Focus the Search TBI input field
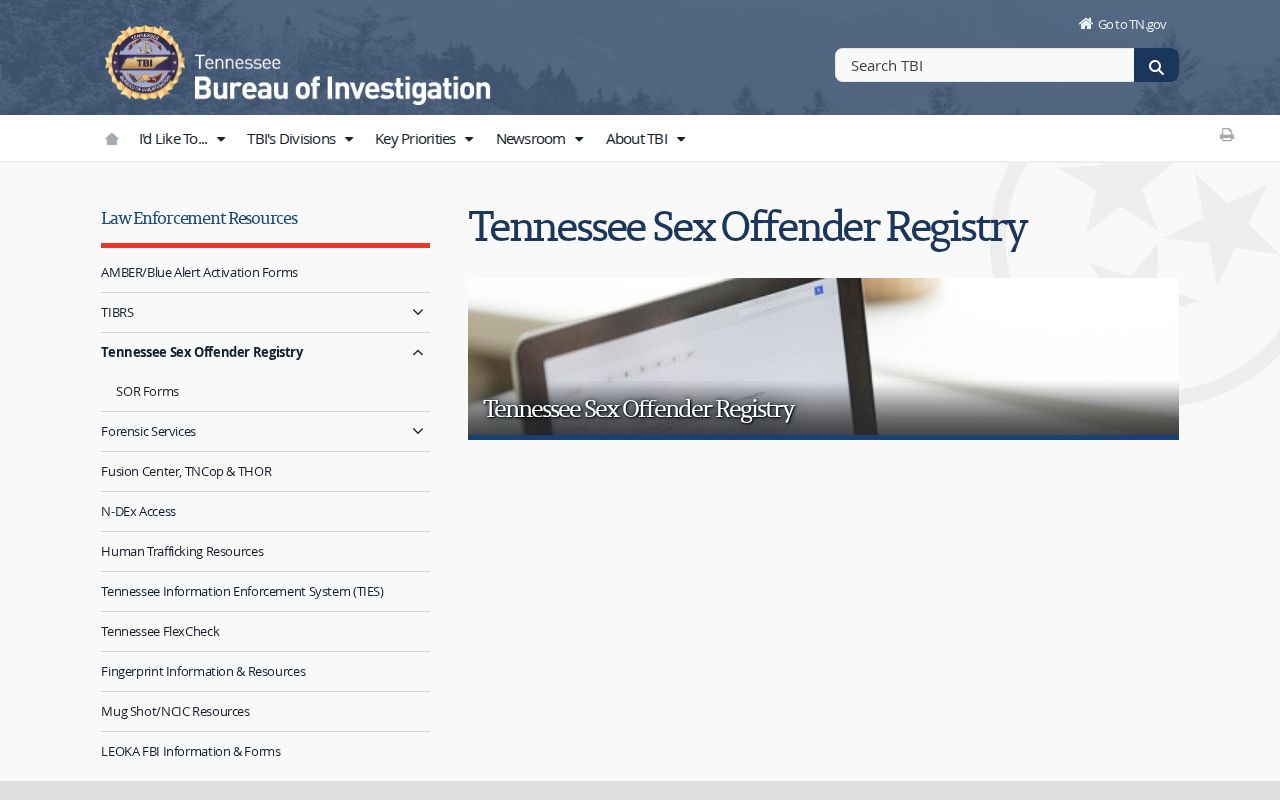This screenshot has width=1280, height=800. click(985, 66)
